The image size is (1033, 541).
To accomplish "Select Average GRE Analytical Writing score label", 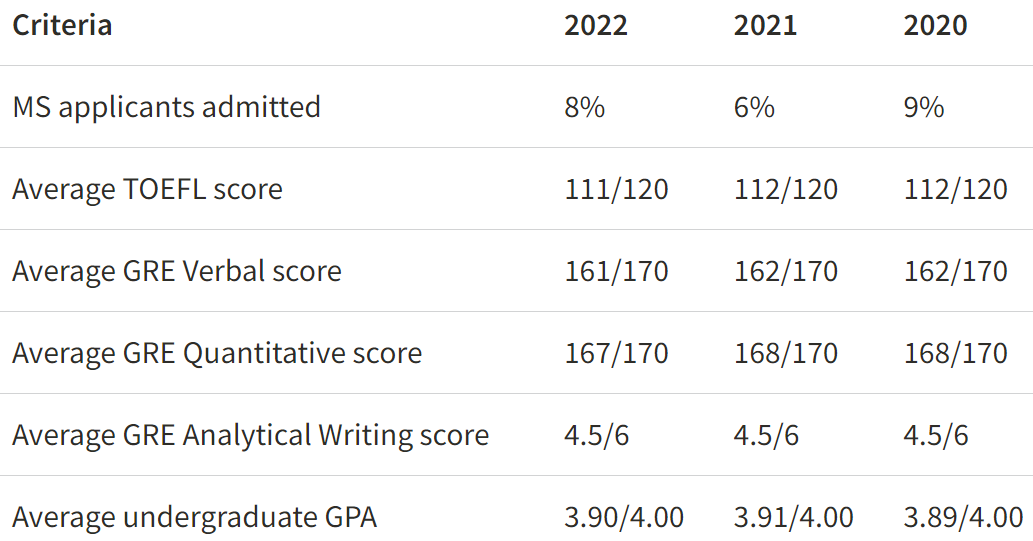I will pos(250,436).
